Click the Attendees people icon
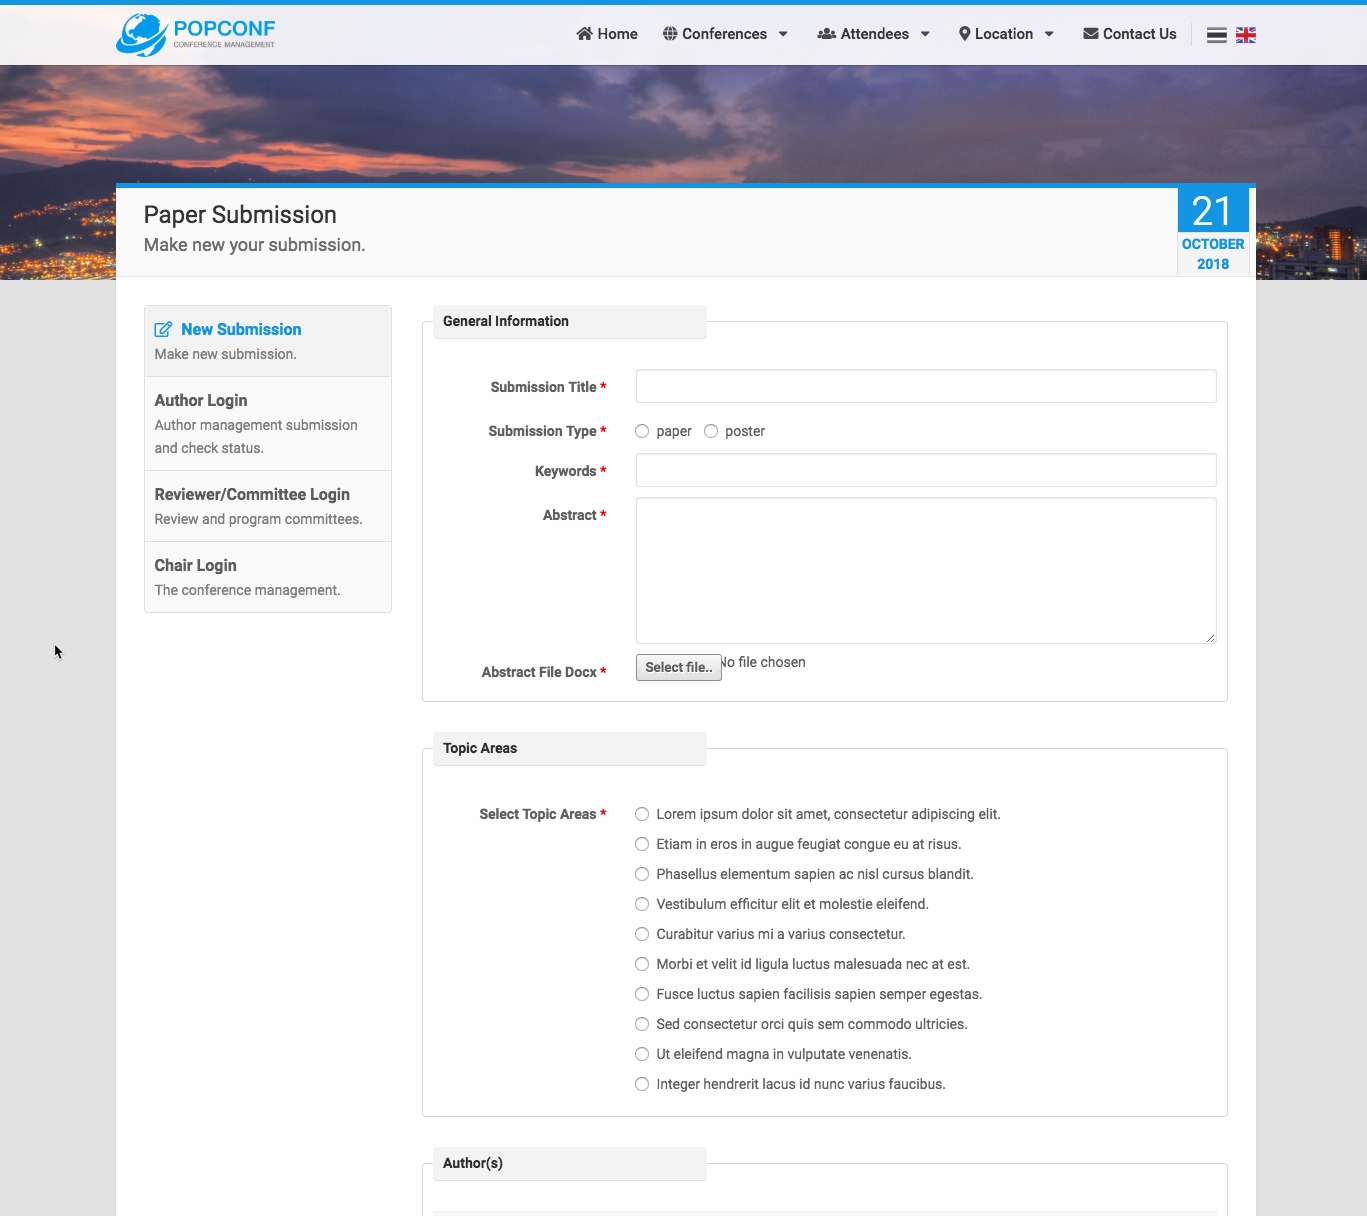 click(827, 34)
